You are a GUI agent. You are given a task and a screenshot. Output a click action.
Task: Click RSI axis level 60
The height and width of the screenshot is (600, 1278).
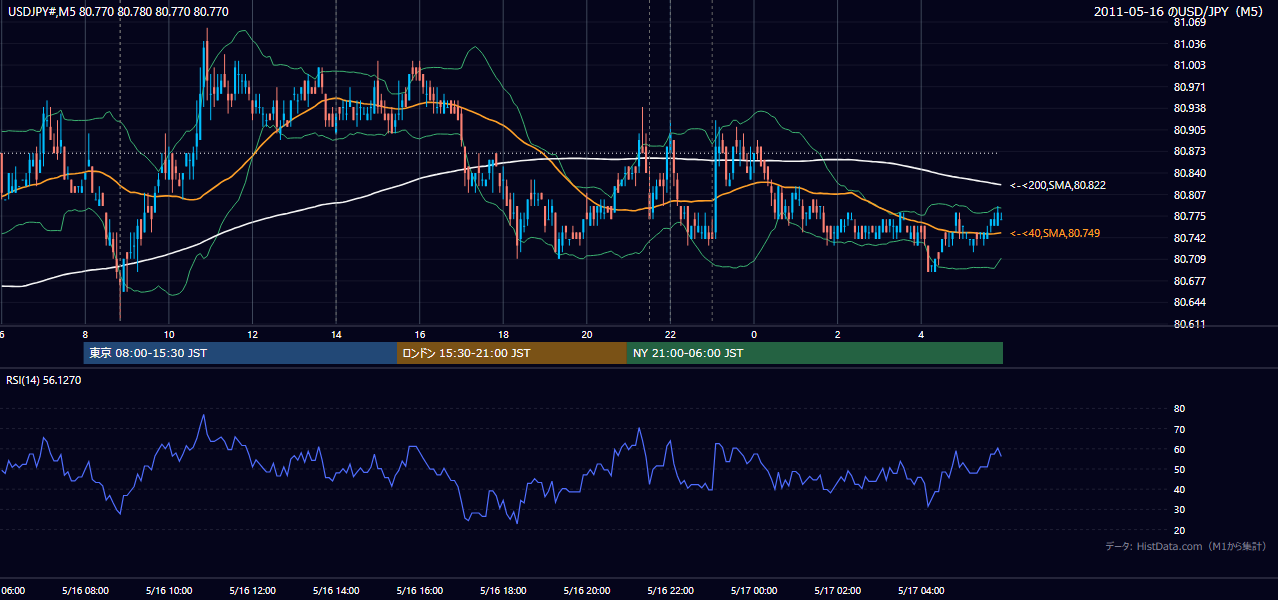tap(1180, 449)
